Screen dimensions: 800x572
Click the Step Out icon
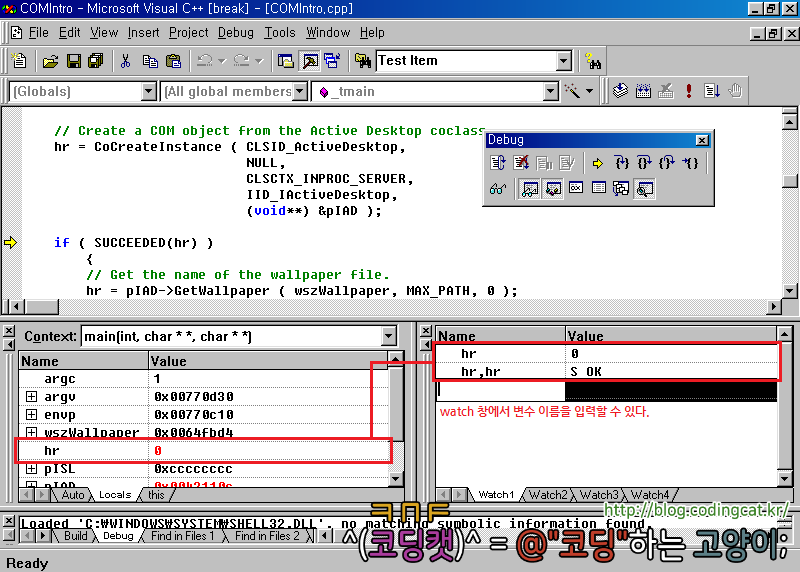point(667,163)
